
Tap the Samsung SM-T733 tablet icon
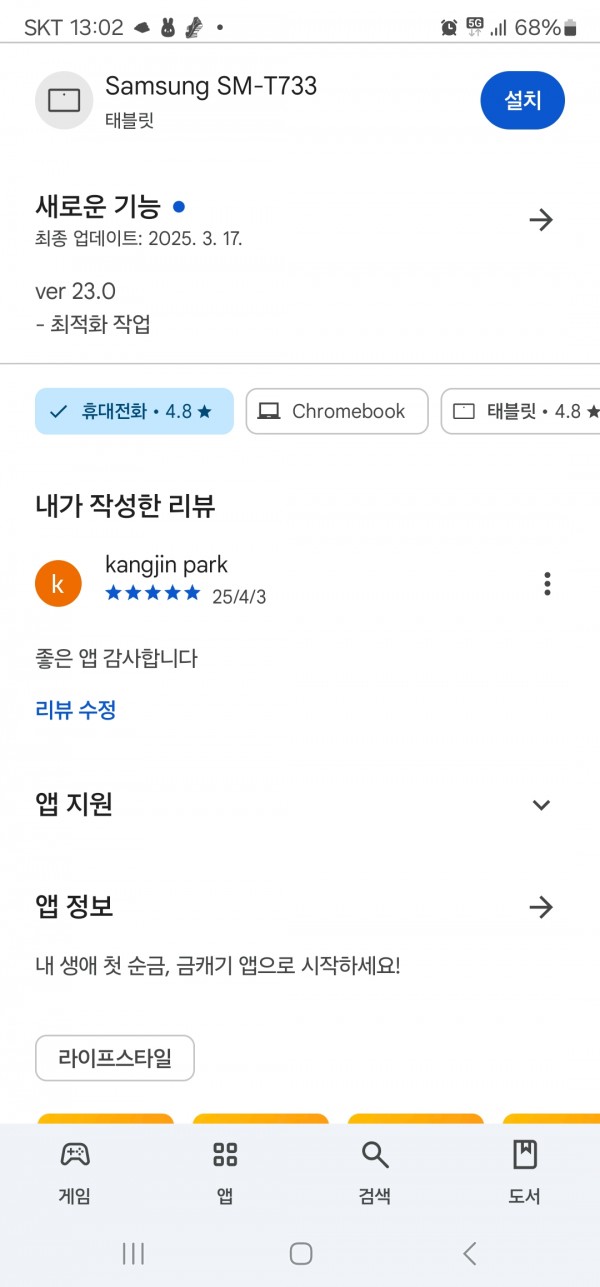pos(64,101)
